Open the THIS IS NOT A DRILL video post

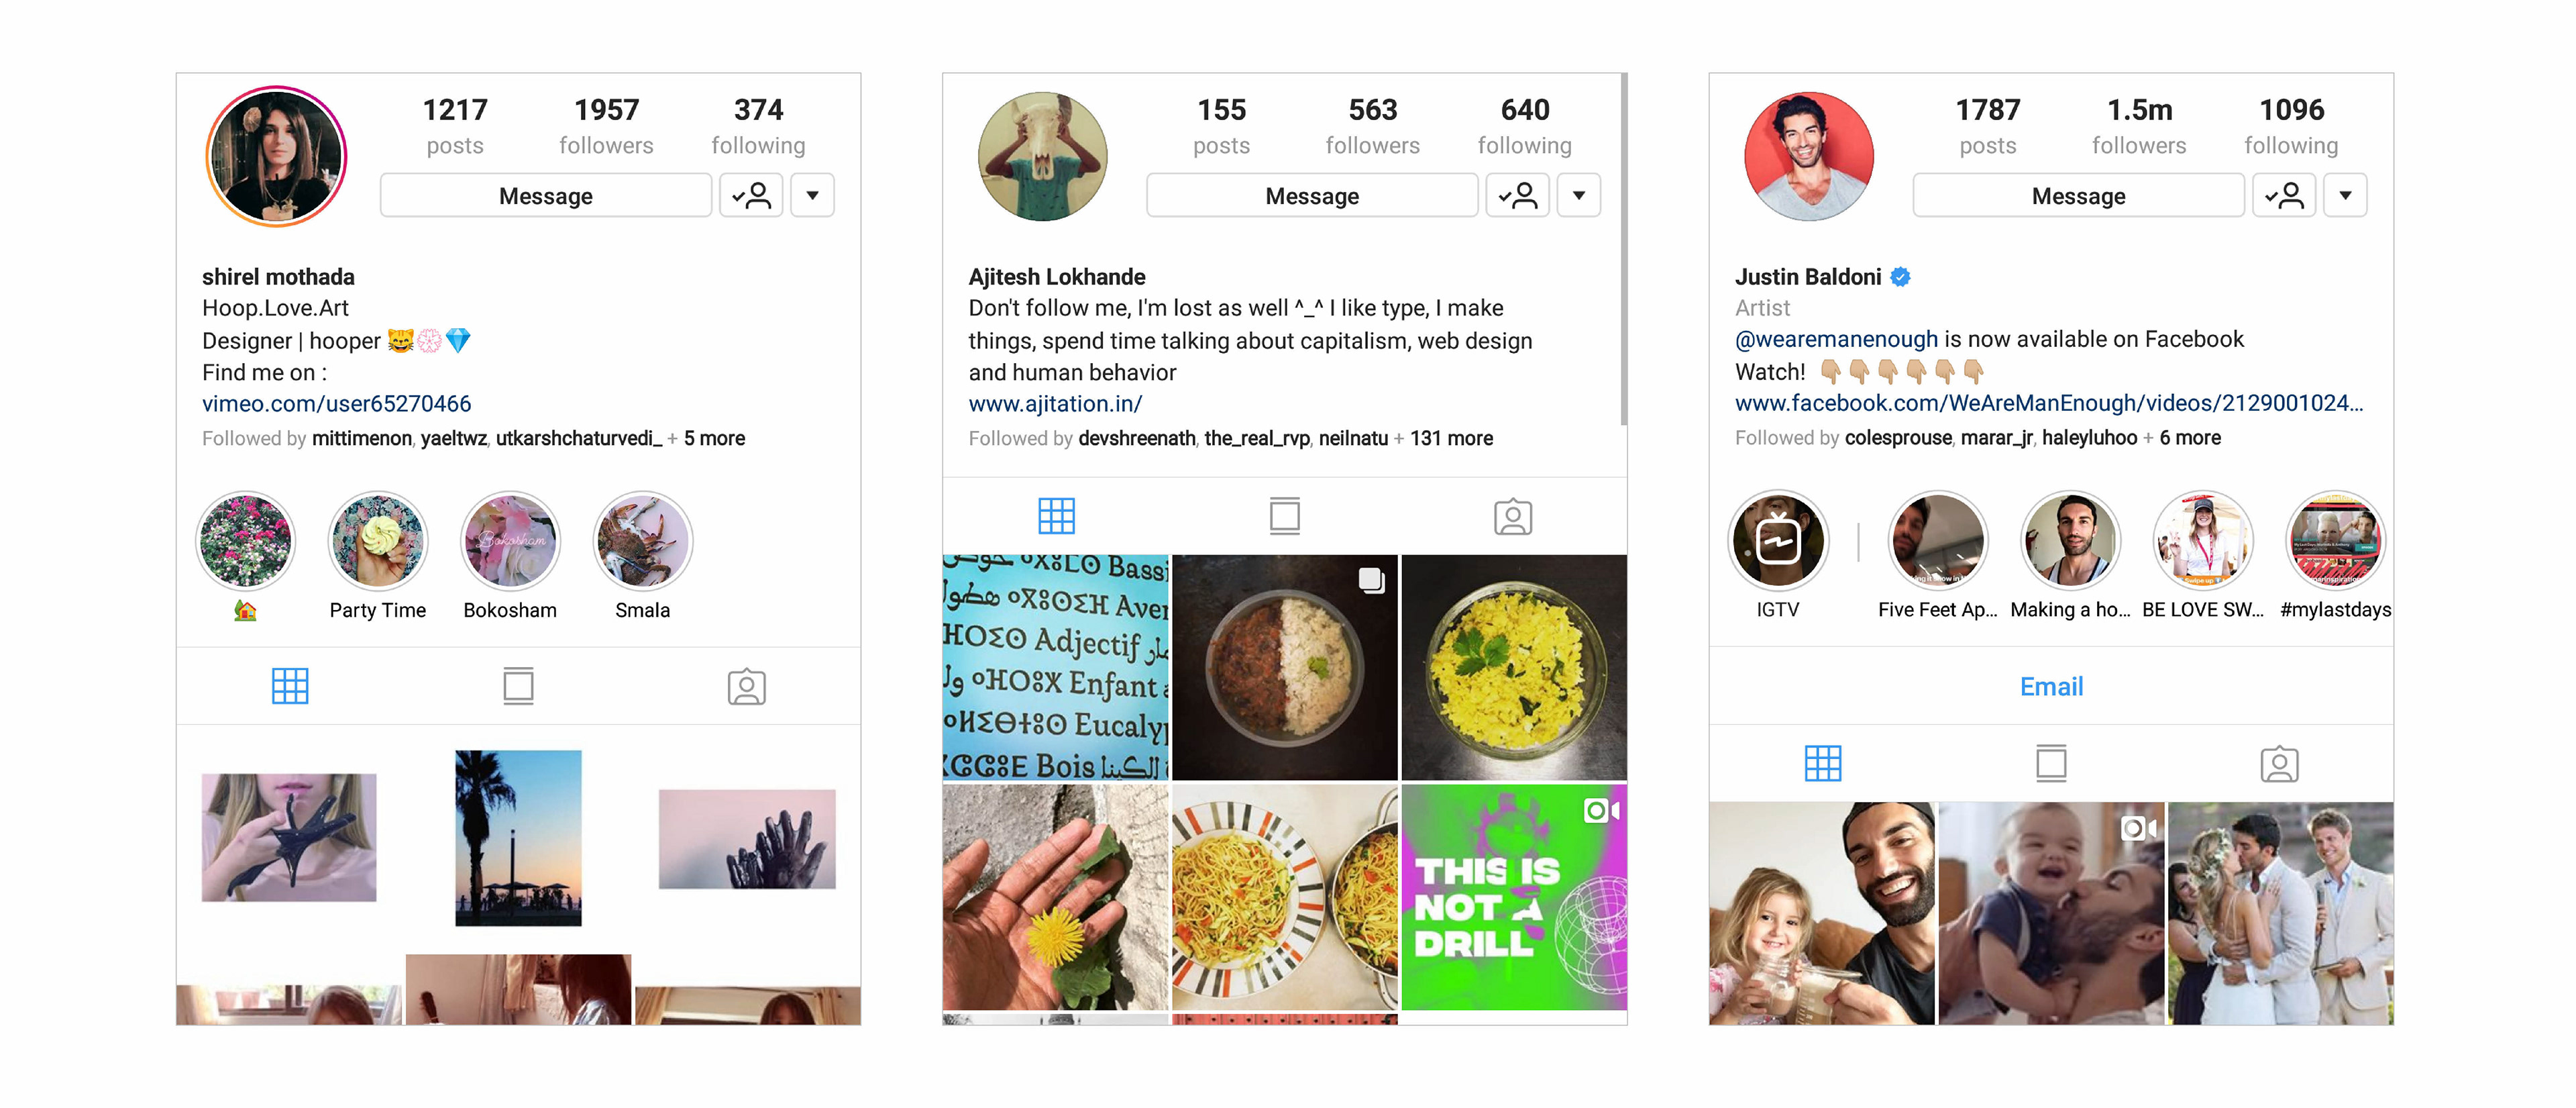1514,897
